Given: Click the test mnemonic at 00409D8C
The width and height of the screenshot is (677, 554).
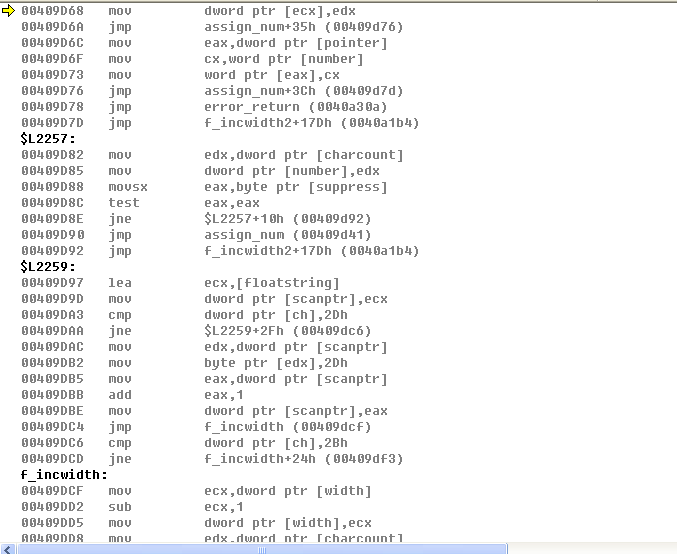Looking at the screenshot, I should tap(124, 203).
